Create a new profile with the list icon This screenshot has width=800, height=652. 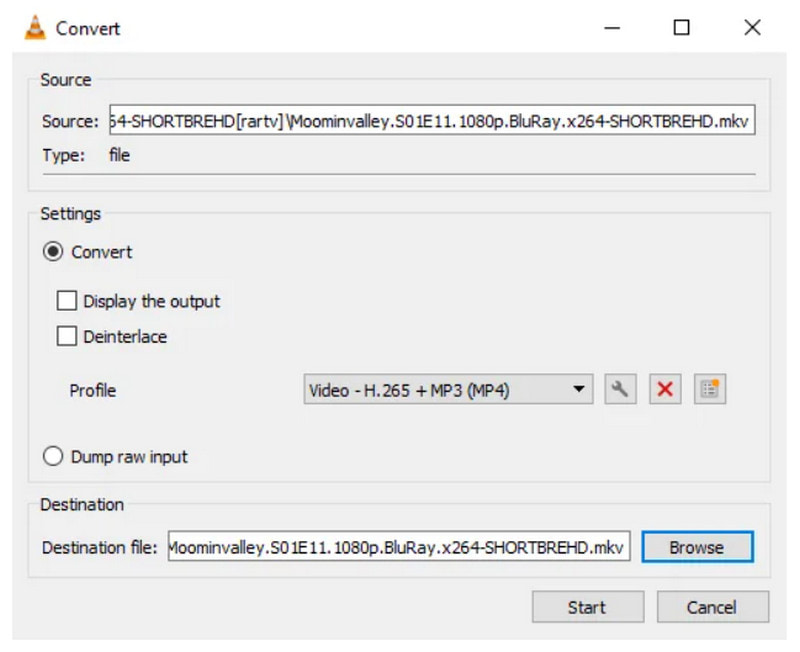(x=709, y=390)
